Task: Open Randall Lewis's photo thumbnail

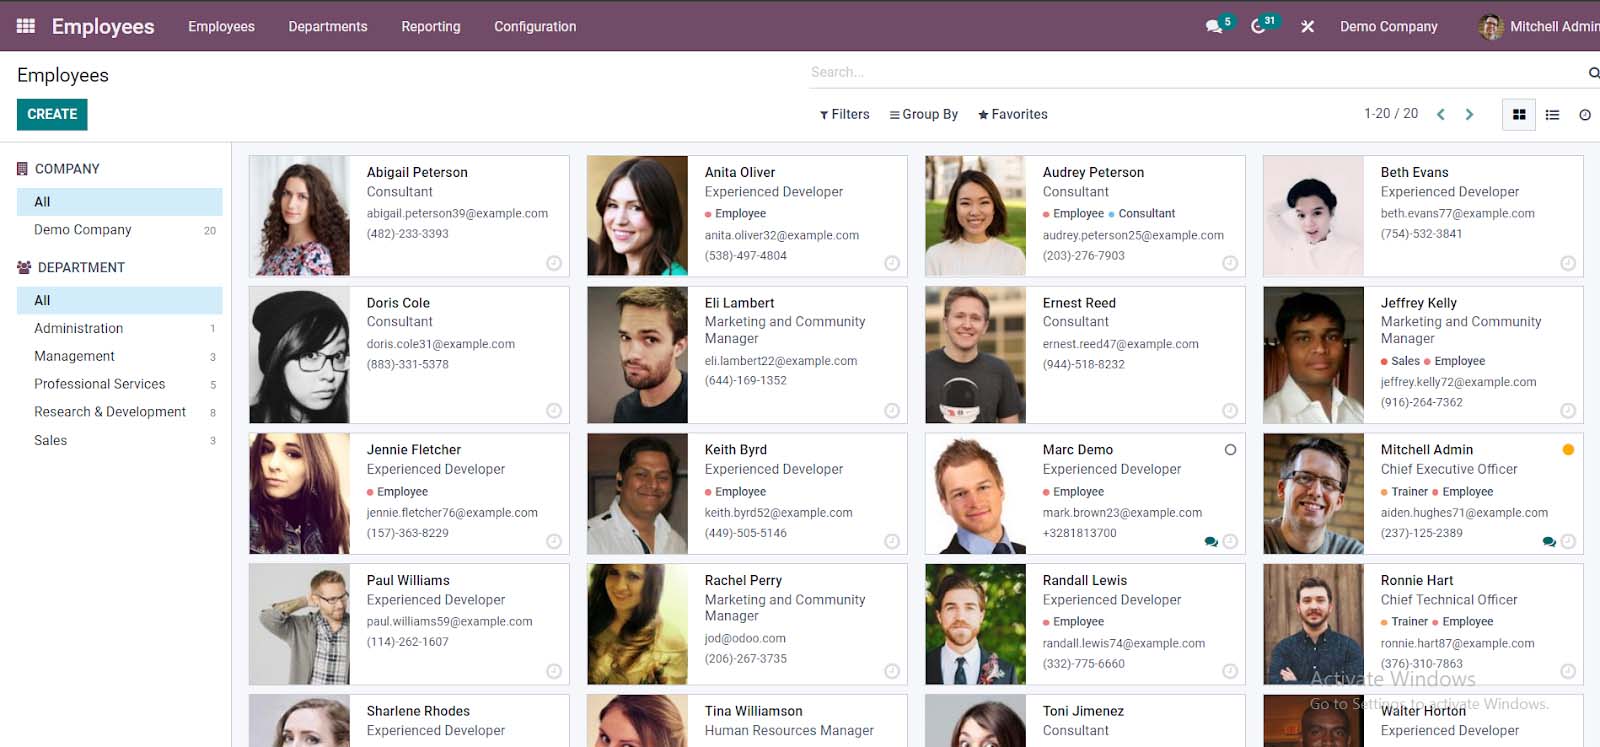Action: (976, 624)
